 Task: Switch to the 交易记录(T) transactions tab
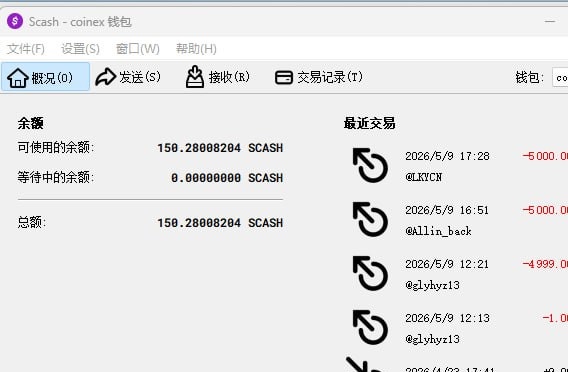click(319, 77)
